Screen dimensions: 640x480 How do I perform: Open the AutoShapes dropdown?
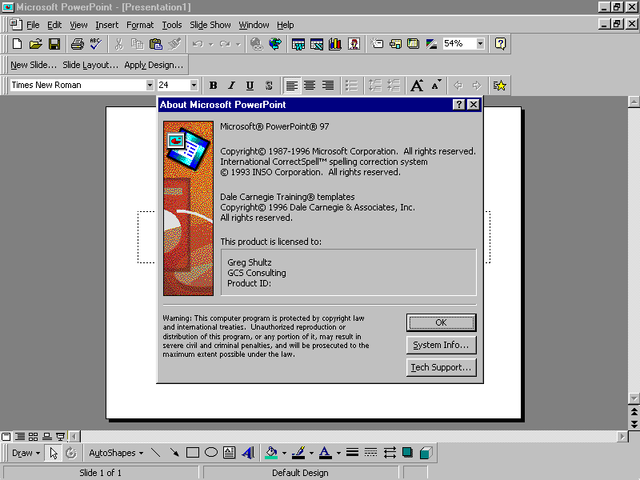click(x=116, y=453)
